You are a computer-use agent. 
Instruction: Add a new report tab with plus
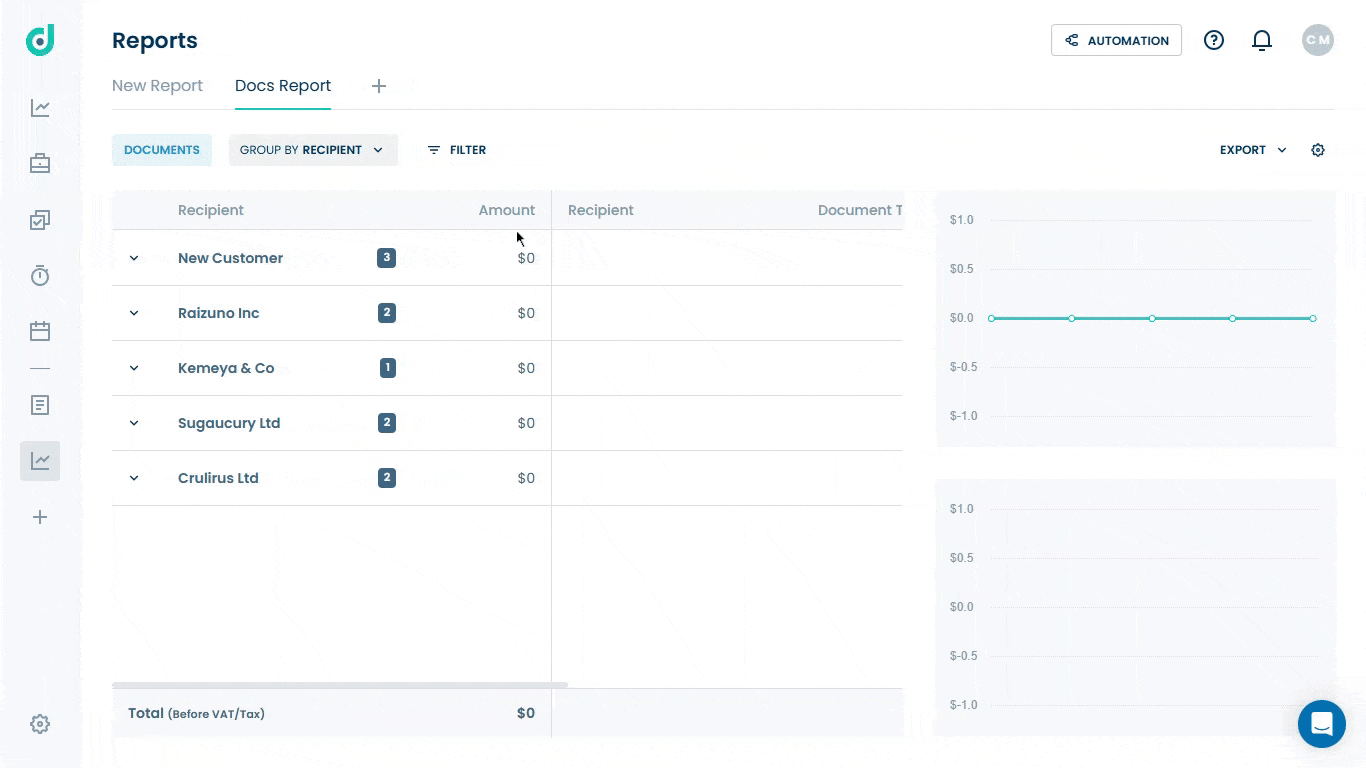tap(379, 86)
